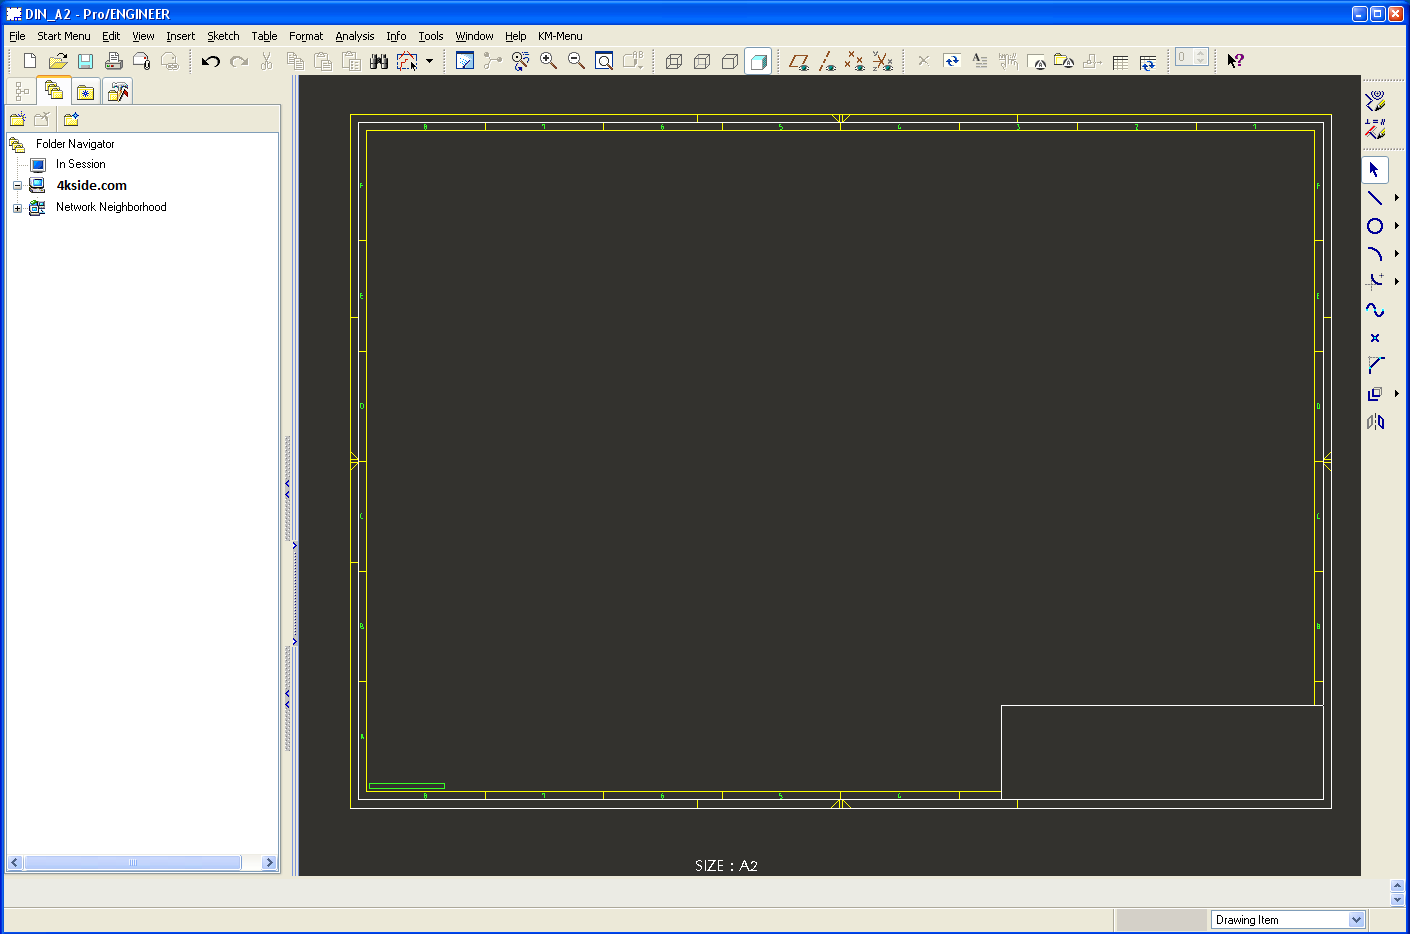1410x934 pixels.
Task: Select the In Session tree item
Action: coord(80,164)
